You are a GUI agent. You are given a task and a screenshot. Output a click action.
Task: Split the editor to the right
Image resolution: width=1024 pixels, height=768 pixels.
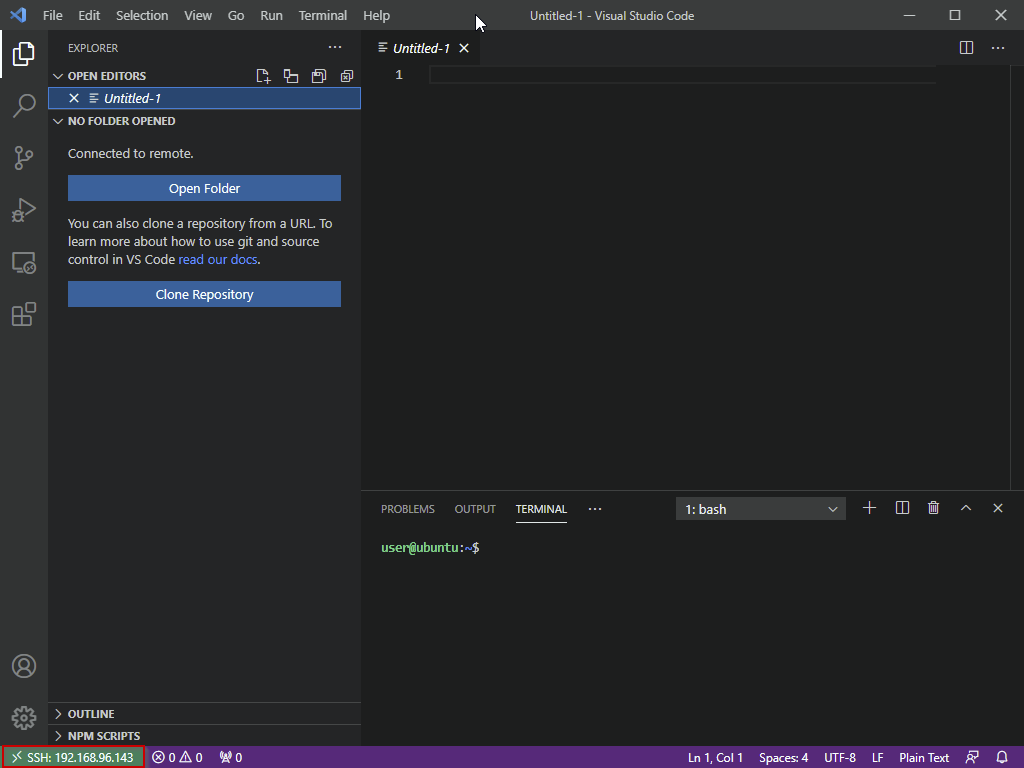tap(967, 48)
